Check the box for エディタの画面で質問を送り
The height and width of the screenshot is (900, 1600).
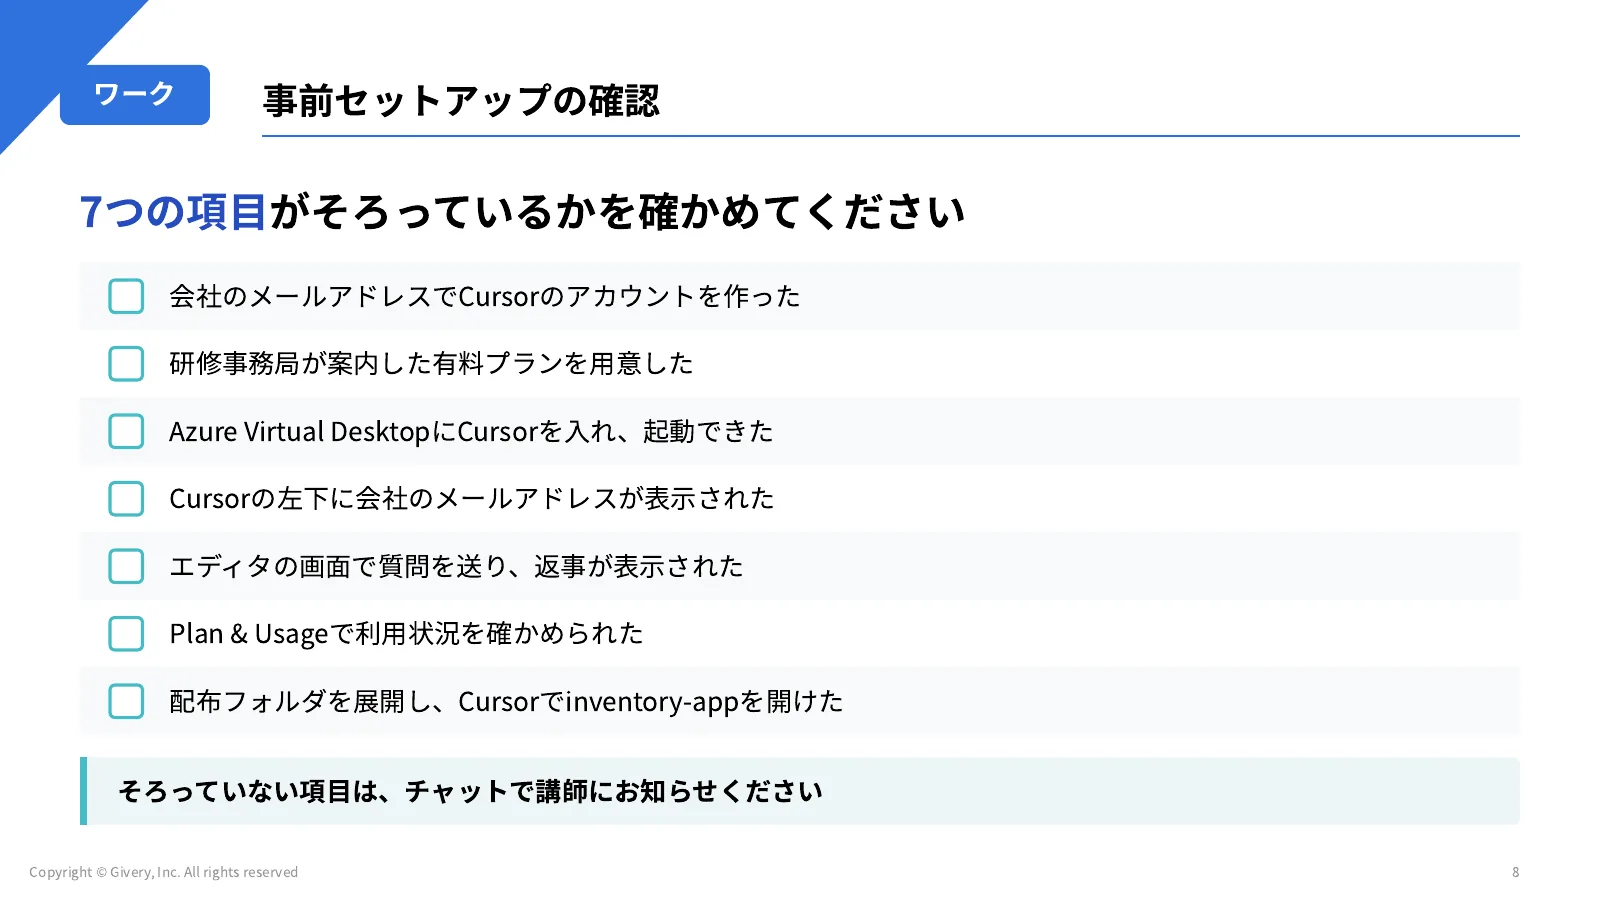click(126, 566)
